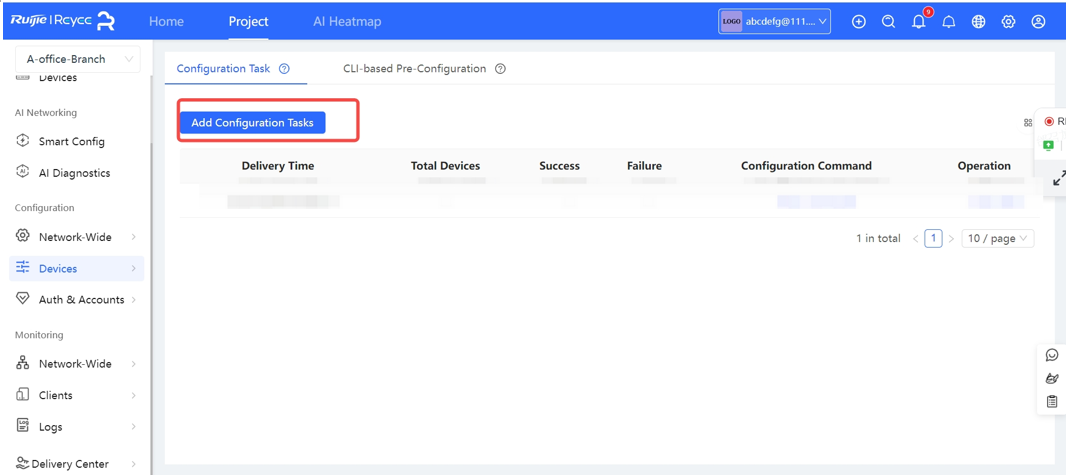
Task: Click help icon beside Configuration Task
Action: coord(284,69)
